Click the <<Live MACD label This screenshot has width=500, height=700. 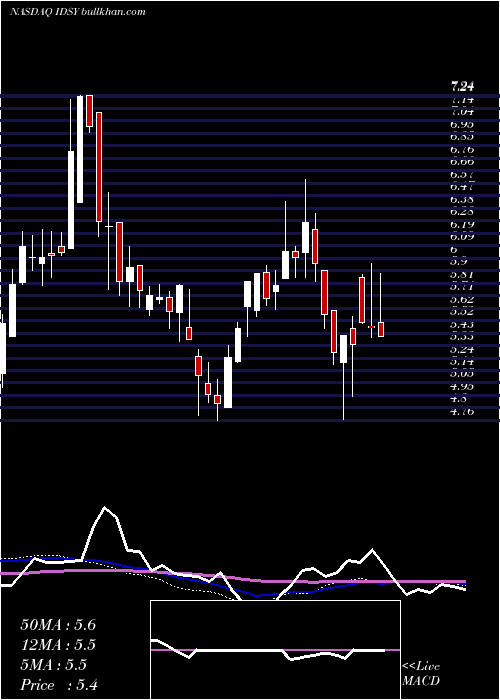421,674
